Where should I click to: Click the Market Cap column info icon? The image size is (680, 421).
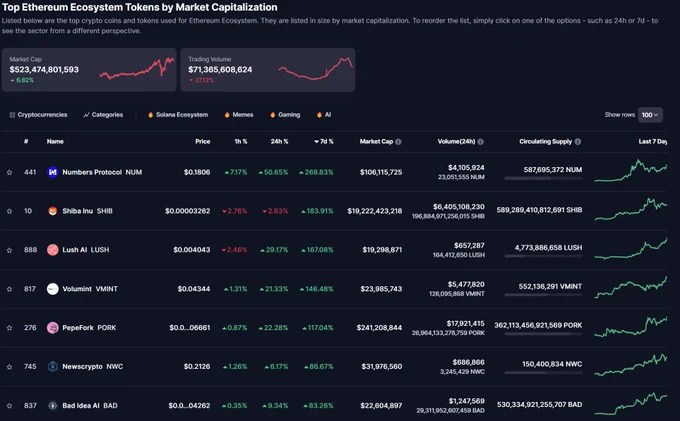pyautogui.click(x=398, y=142)
